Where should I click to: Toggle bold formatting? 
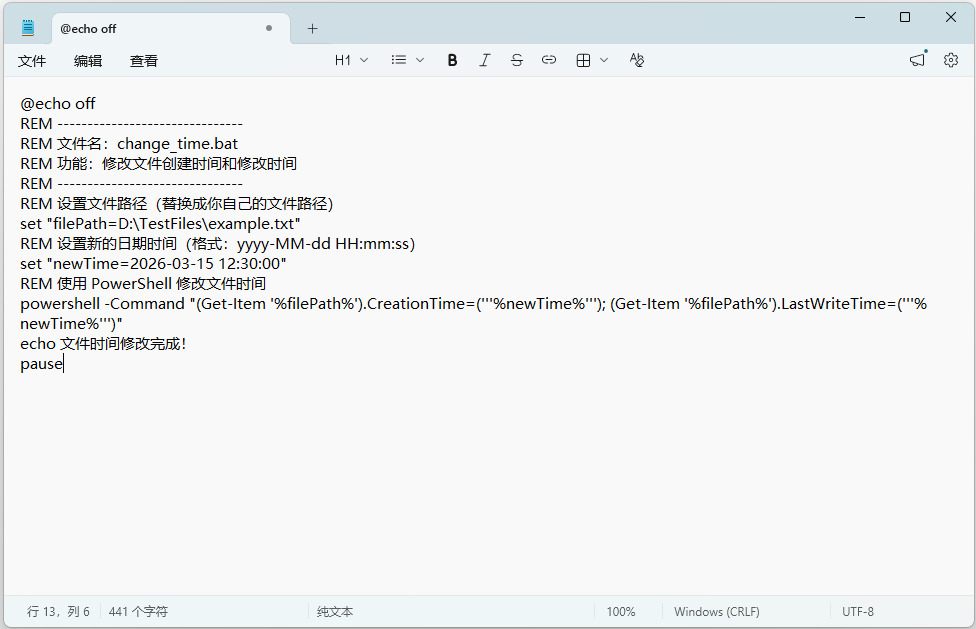452,60
